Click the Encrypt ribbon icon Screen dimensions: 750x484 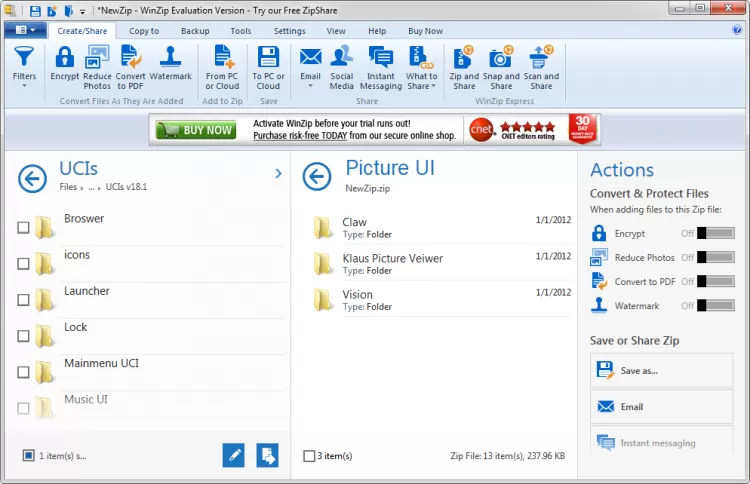point(65,63)
